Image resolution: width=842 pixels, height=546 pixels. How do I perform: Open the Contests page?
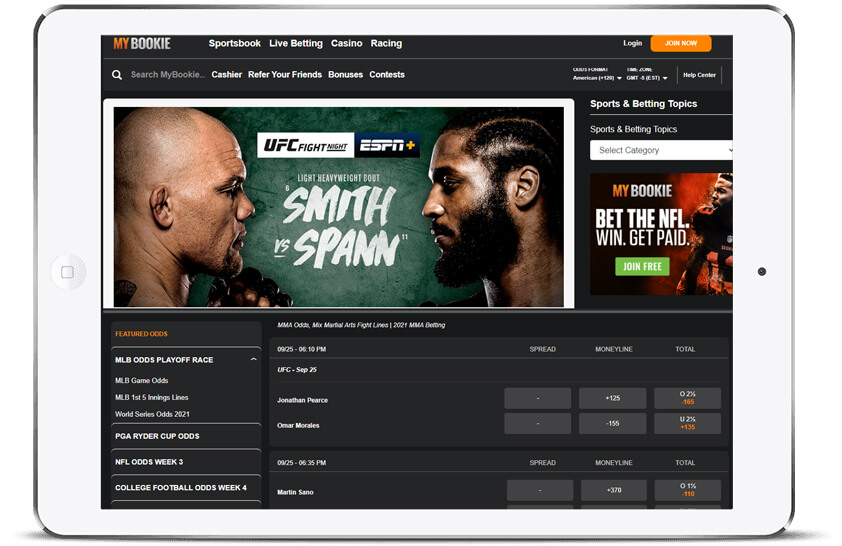(x=387, y=75)
